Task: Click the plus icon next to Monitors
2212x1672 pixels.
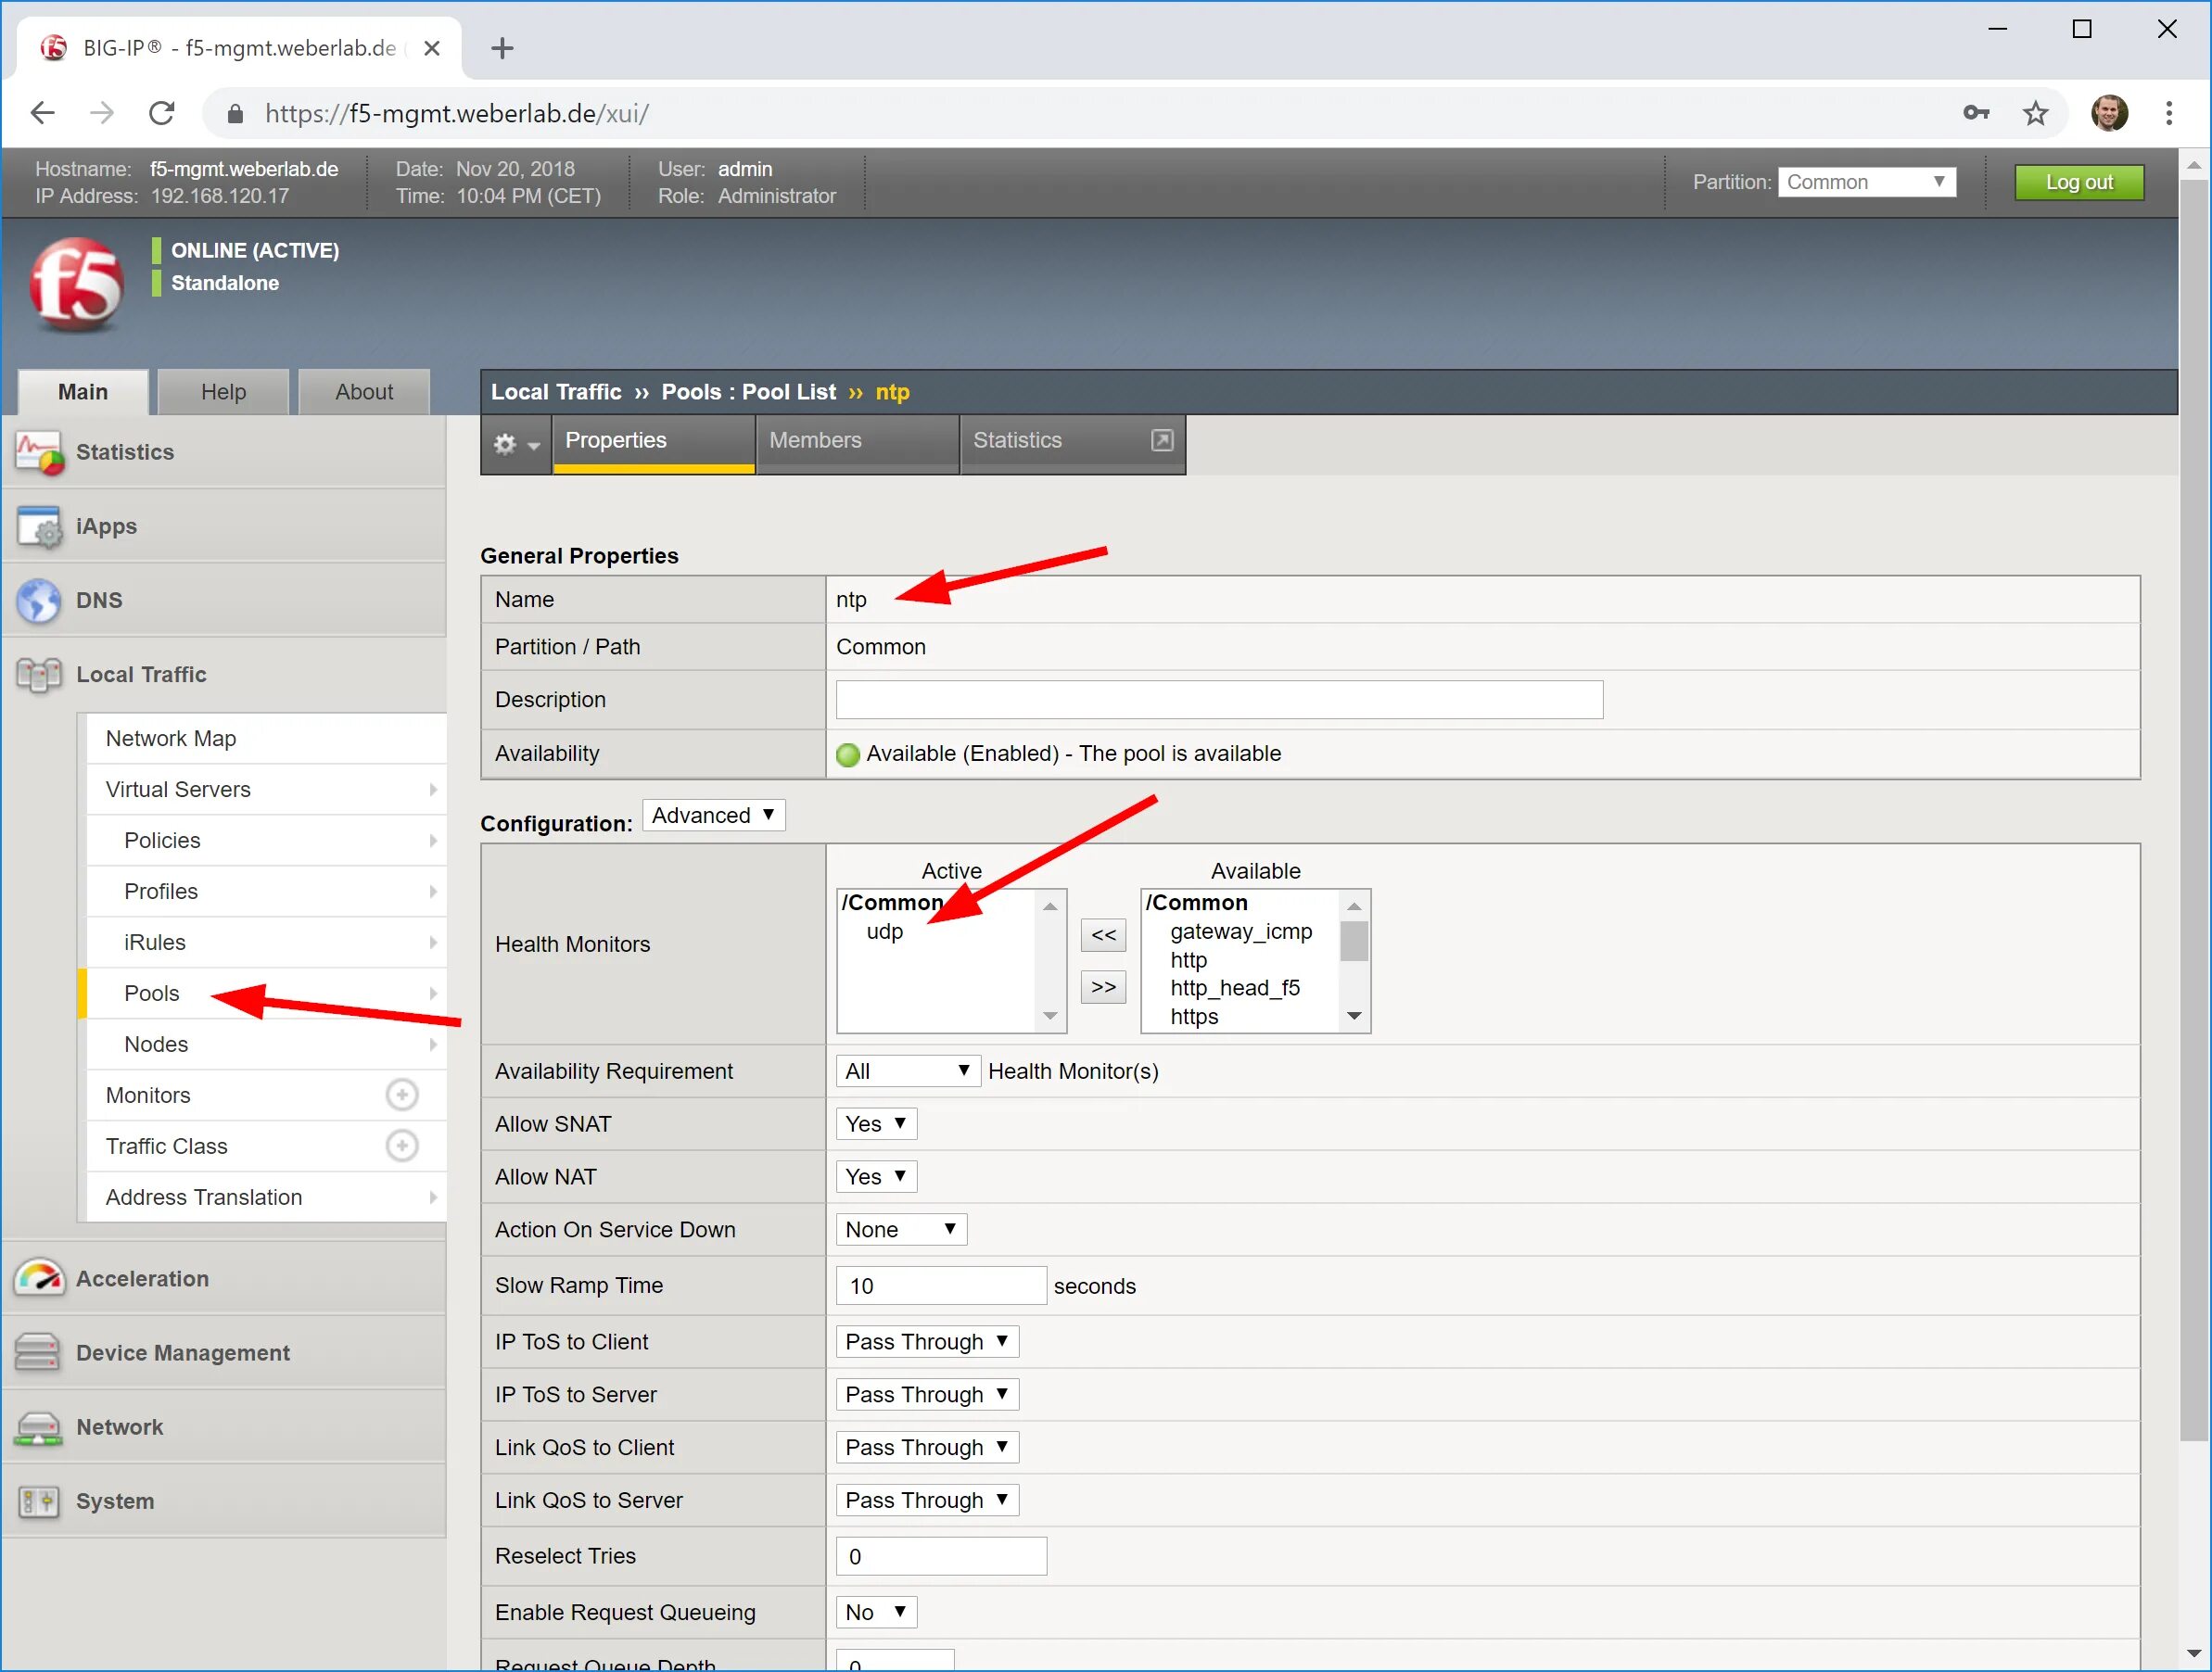Action: click(x=401, y=1095)
